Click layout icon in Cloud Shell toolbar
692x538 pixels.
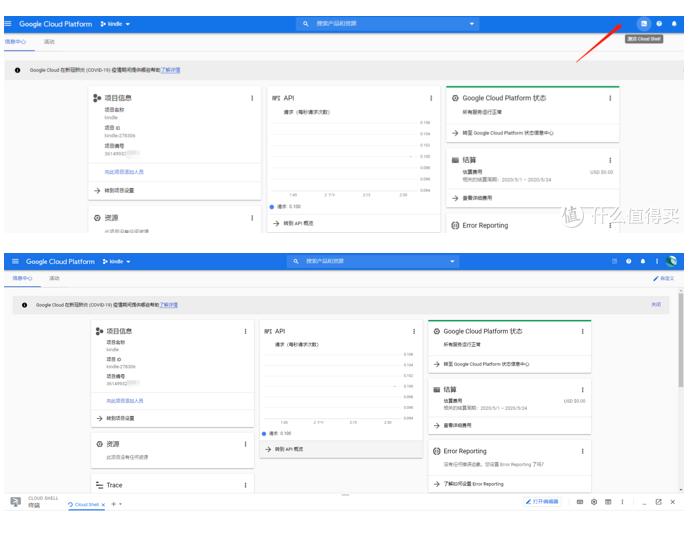(x=608, y=502)
